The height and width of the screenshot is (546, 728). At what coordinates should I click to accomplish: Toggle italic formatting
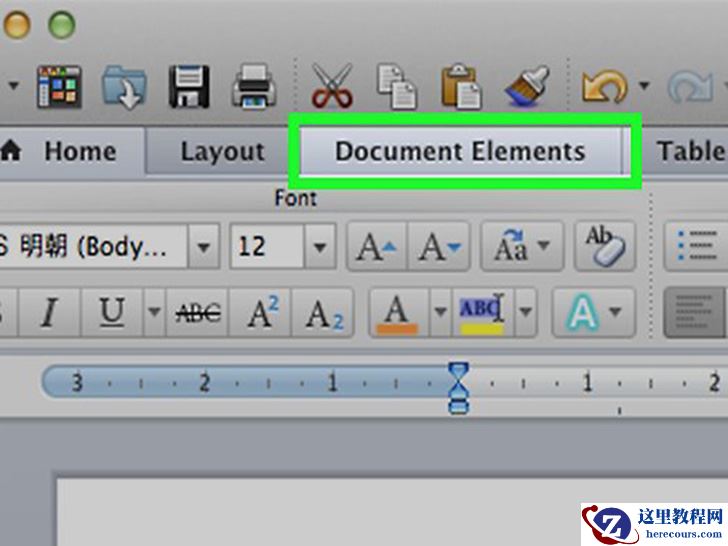click(49, 312)
